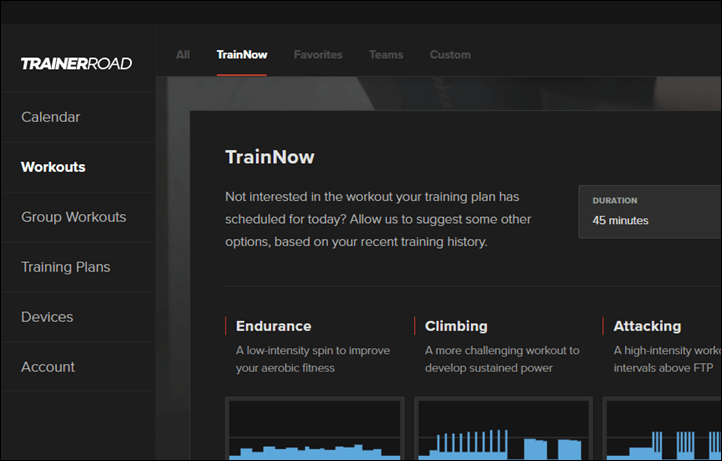The height and width of the screenshot is (461, 722).
Task: Open the Duration 45 minutes dropdown
Action: click(650, 212)
